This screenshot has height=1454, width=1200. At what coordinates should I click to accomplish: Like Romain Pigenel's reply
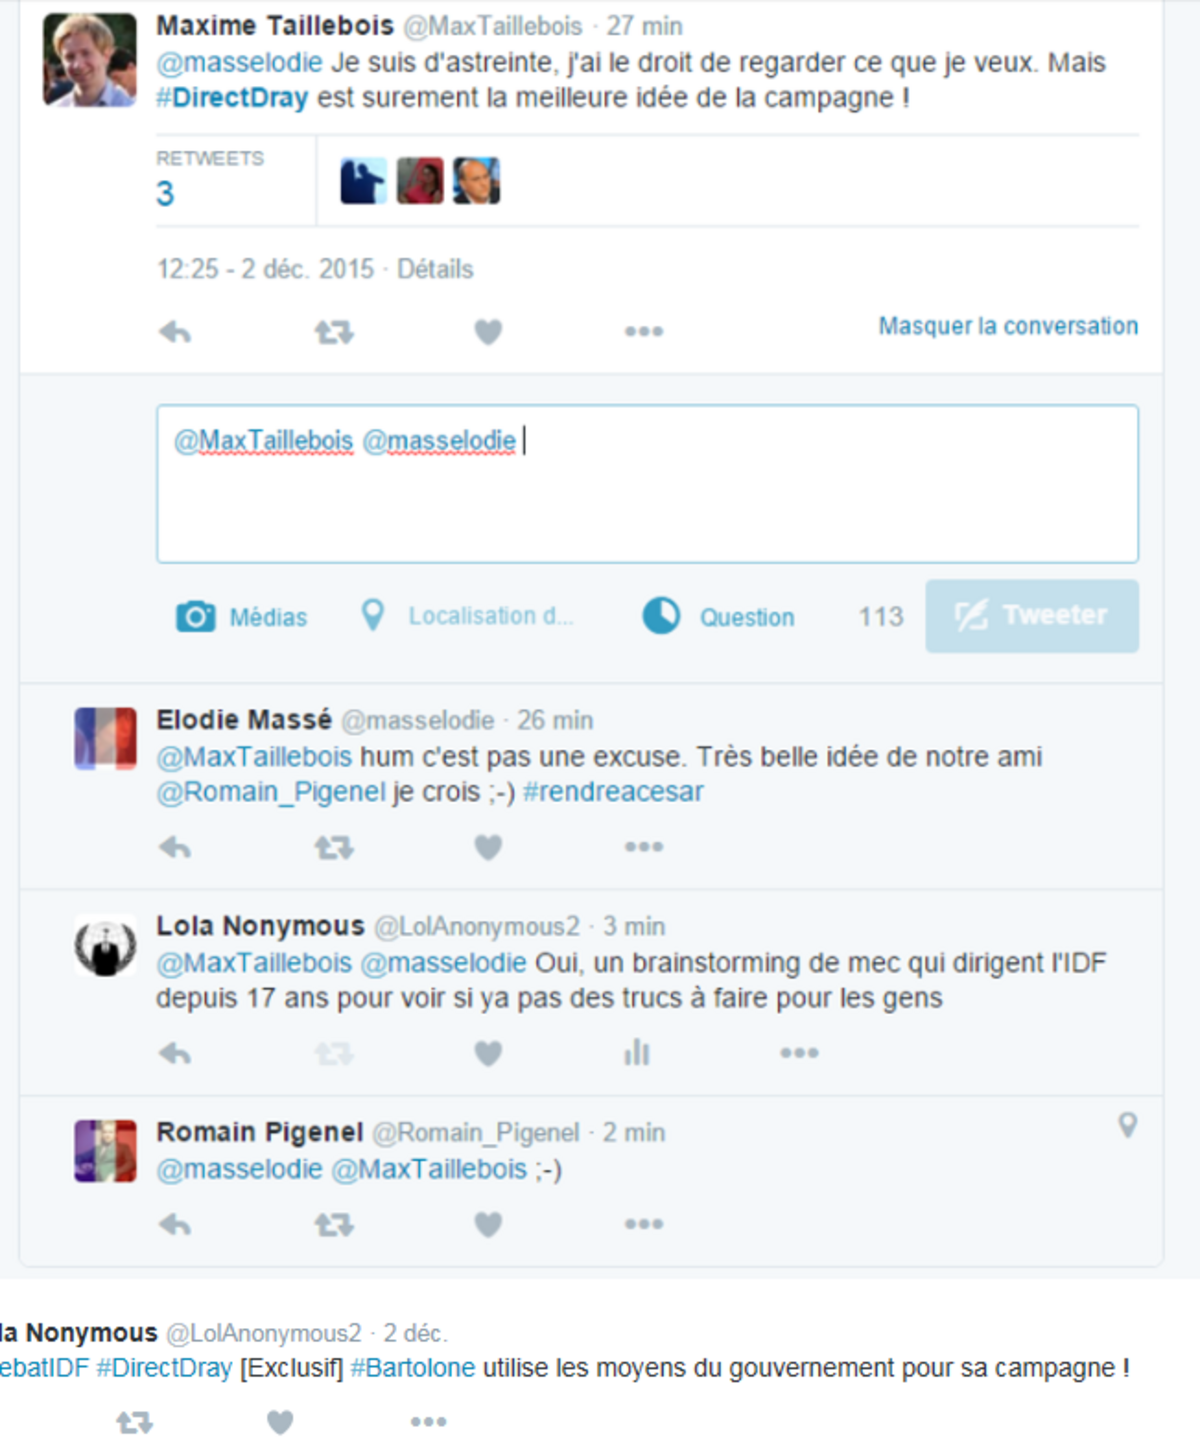(488, 1224)
